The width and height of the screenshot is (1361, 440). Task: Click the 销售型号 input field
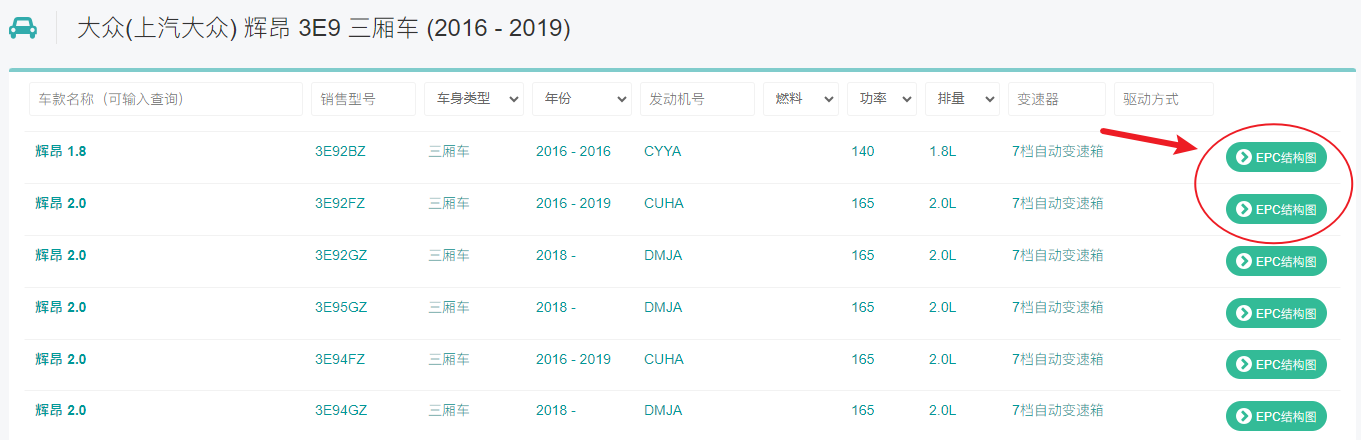point(363,99)
